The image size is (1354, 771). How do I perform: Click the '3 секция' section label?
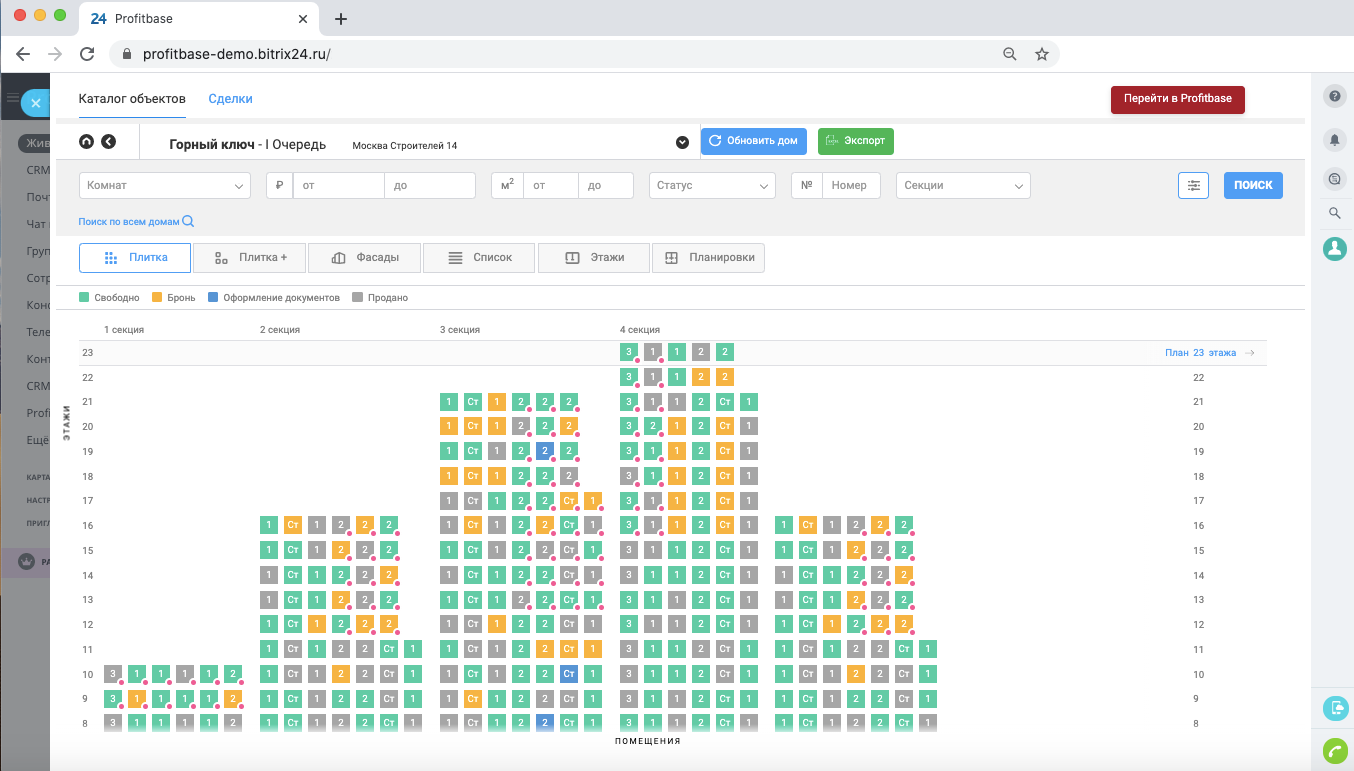tap(460, 329)
